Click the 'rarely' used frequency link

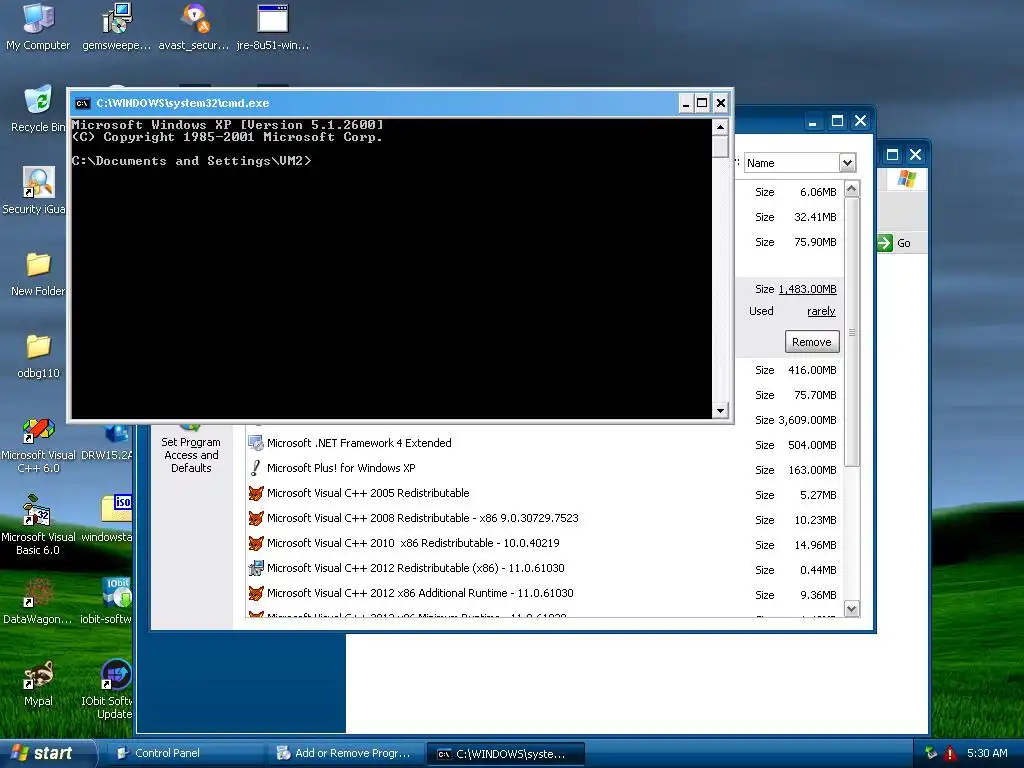coord(821,312)
